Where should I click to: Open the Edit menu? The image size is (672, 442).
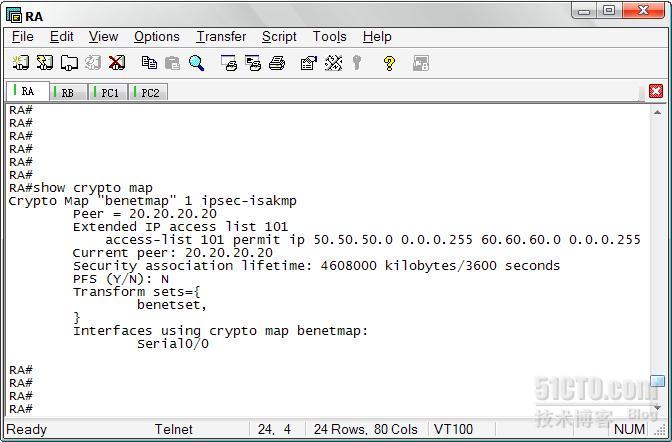tap(62, 37)
